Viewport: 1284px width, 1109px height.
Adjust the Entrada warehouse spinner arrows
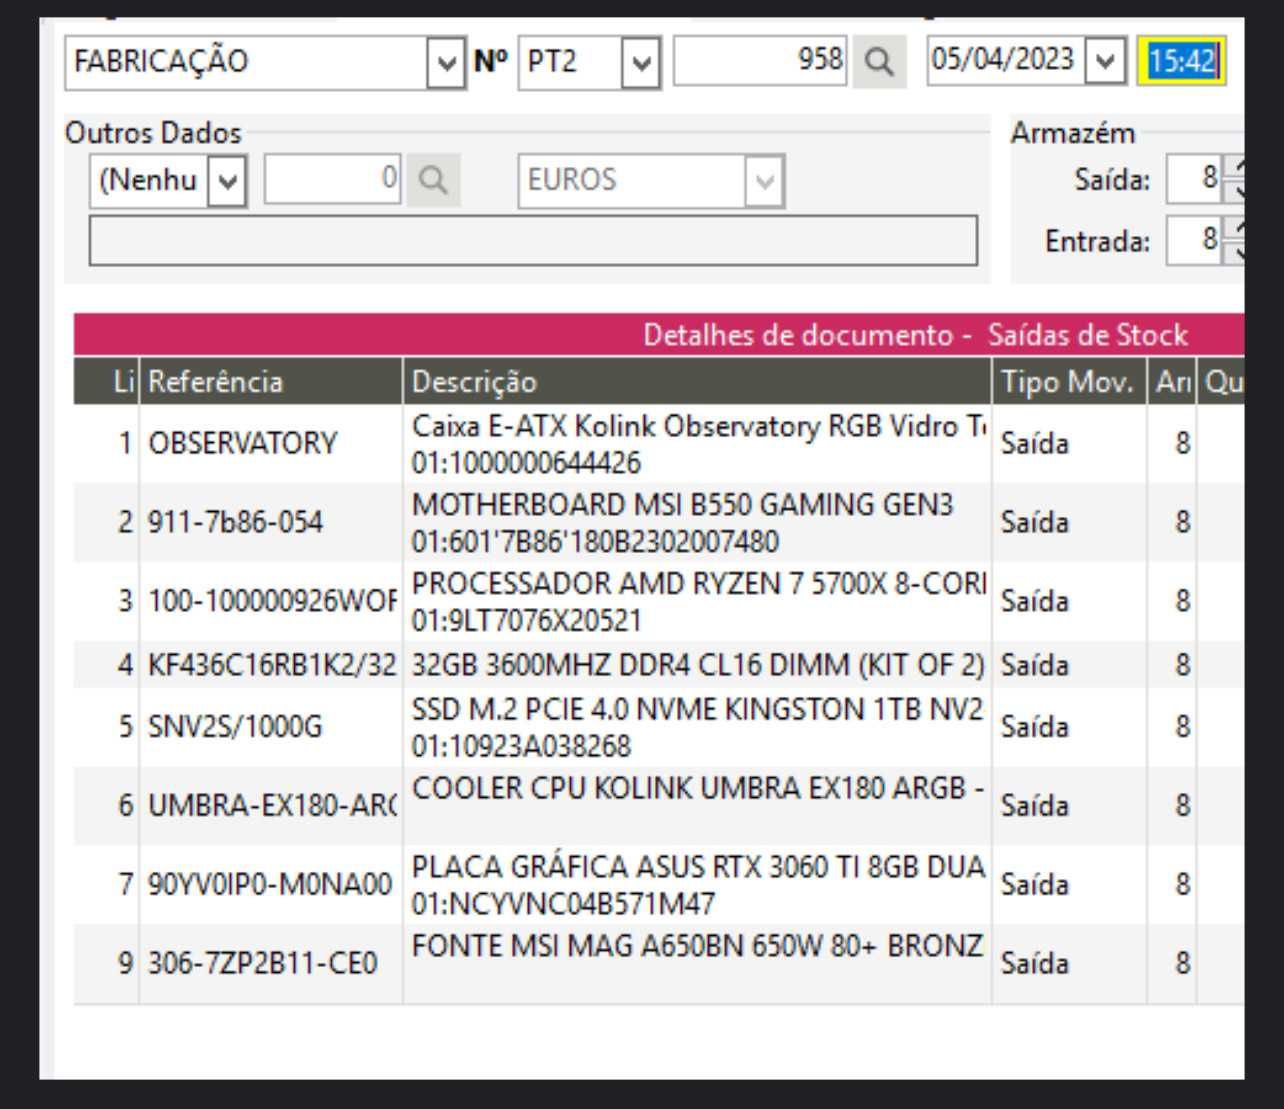[x=1235, y=240]
